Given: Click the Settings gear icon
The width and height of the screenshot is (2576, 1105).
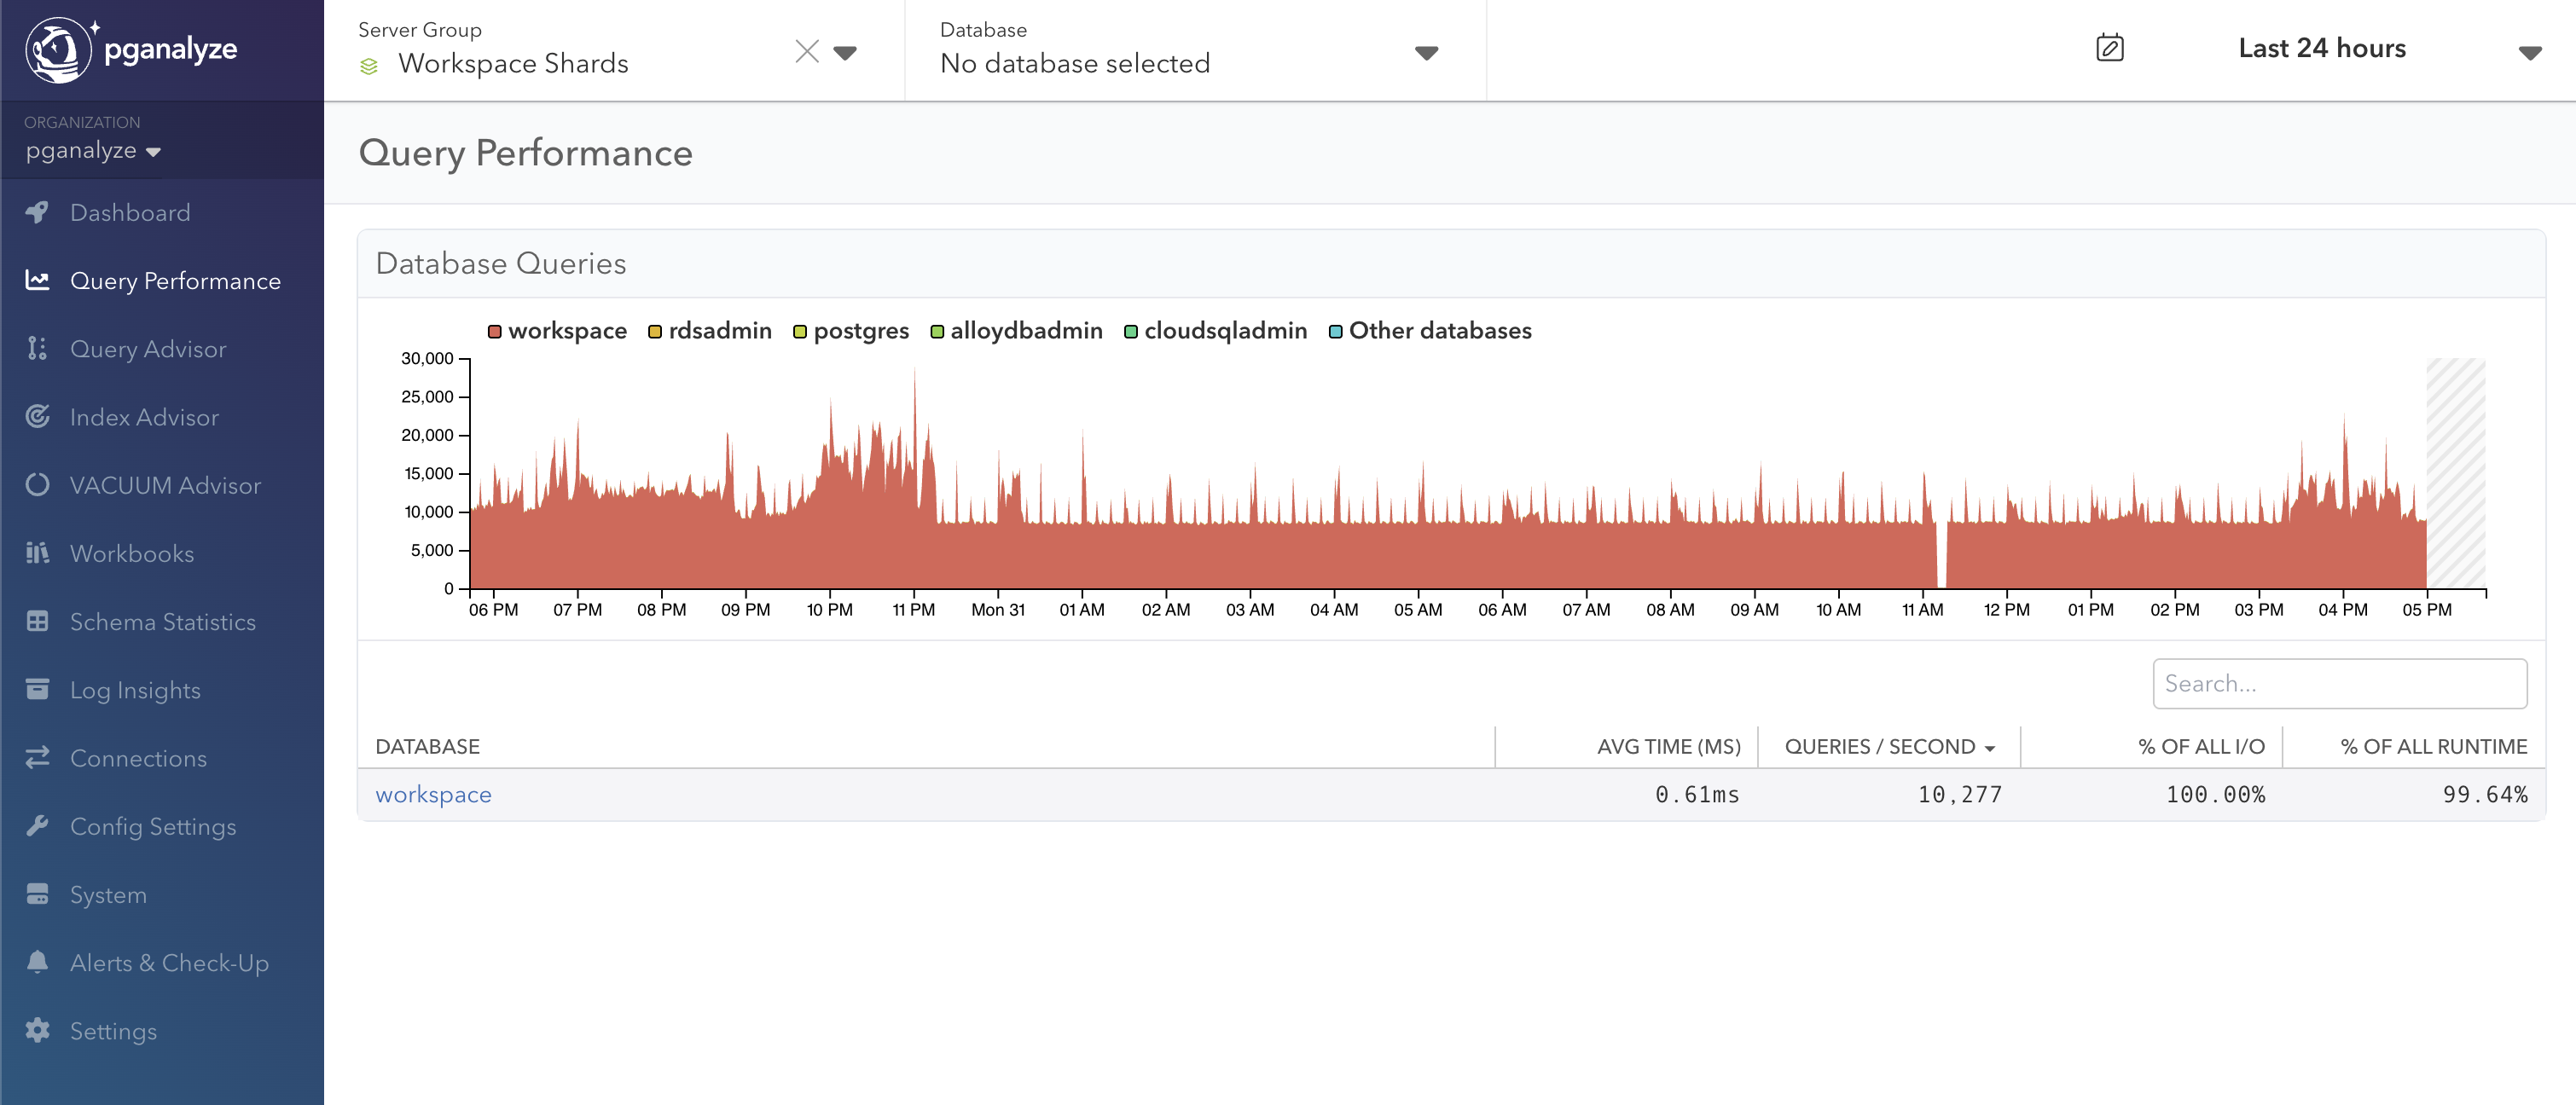Looking at the screenshot, I should tap(37, 1030).
